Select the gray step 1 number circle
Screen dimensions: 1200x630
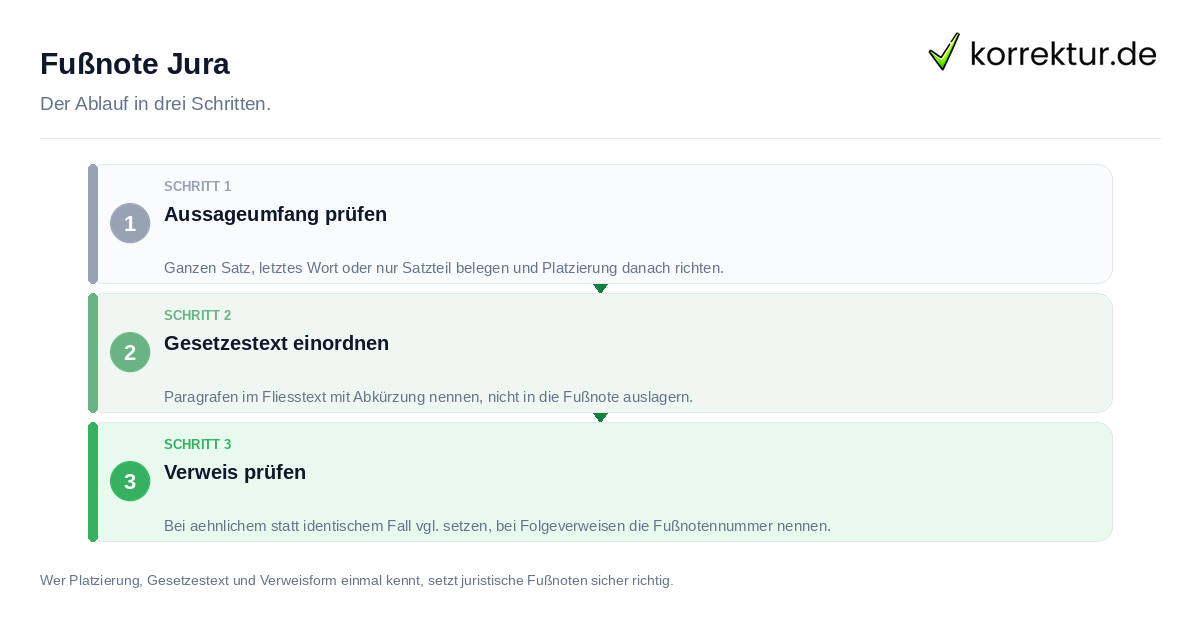pyautogui.click(x=130, y=223)
